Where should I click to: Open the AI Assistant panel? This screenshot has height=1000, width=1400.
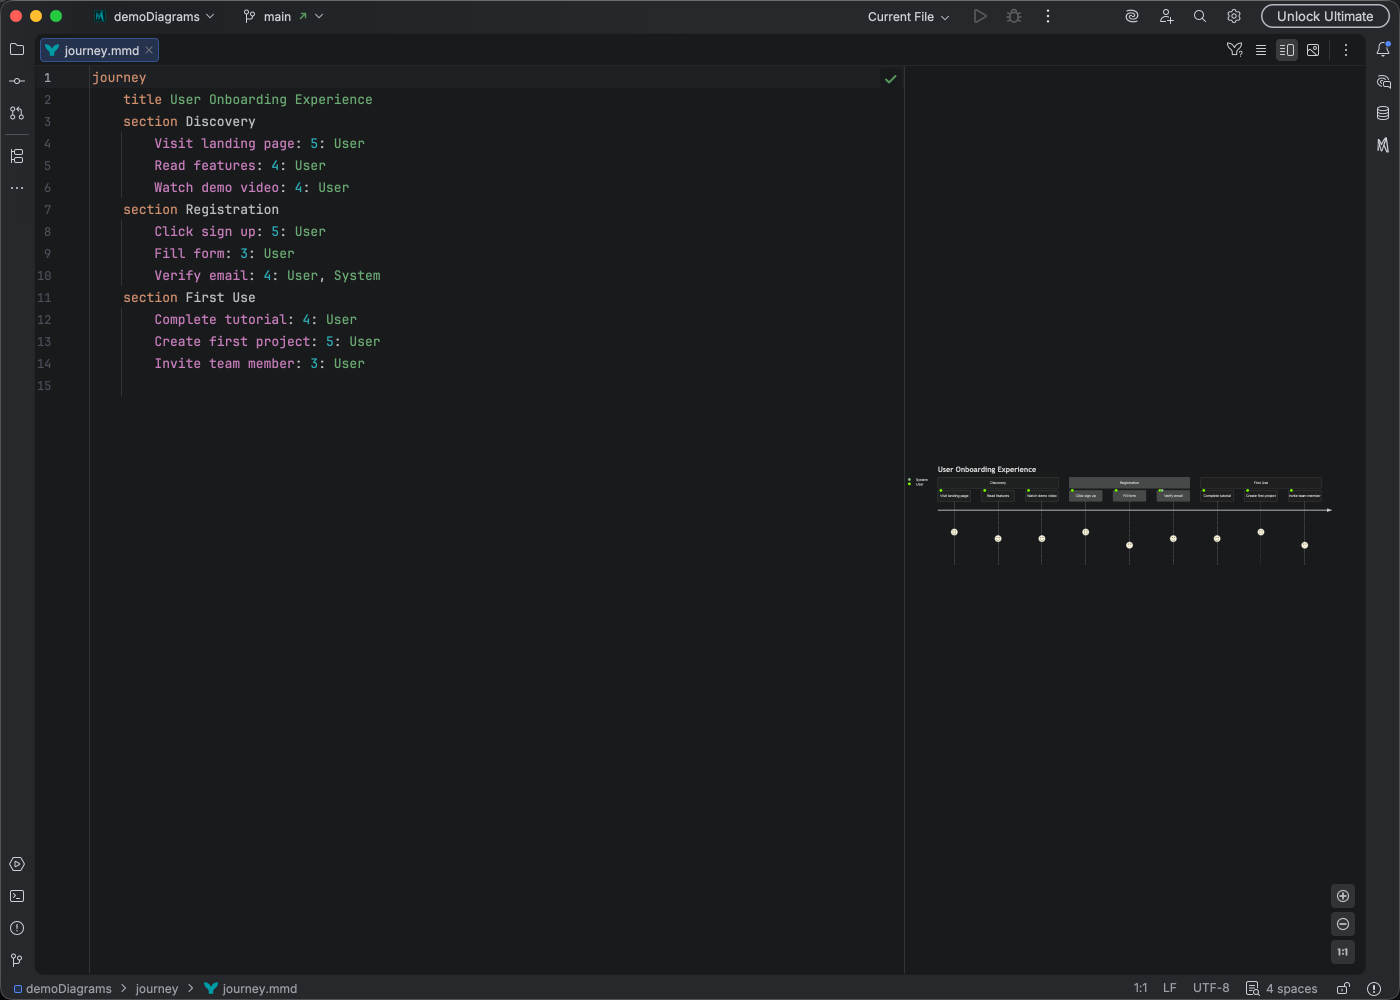[x=1385, y=81]
